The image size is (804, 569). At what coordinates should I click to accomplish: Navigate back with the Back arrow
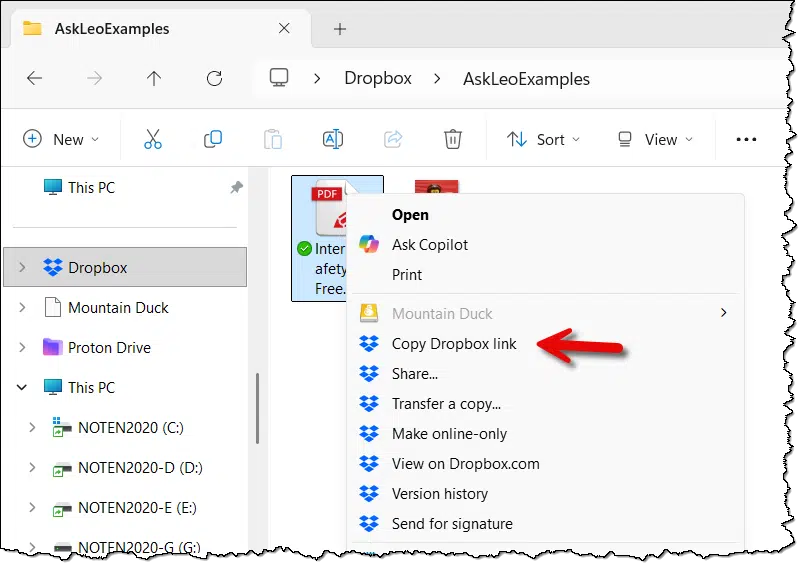click(x=34, y=78)
